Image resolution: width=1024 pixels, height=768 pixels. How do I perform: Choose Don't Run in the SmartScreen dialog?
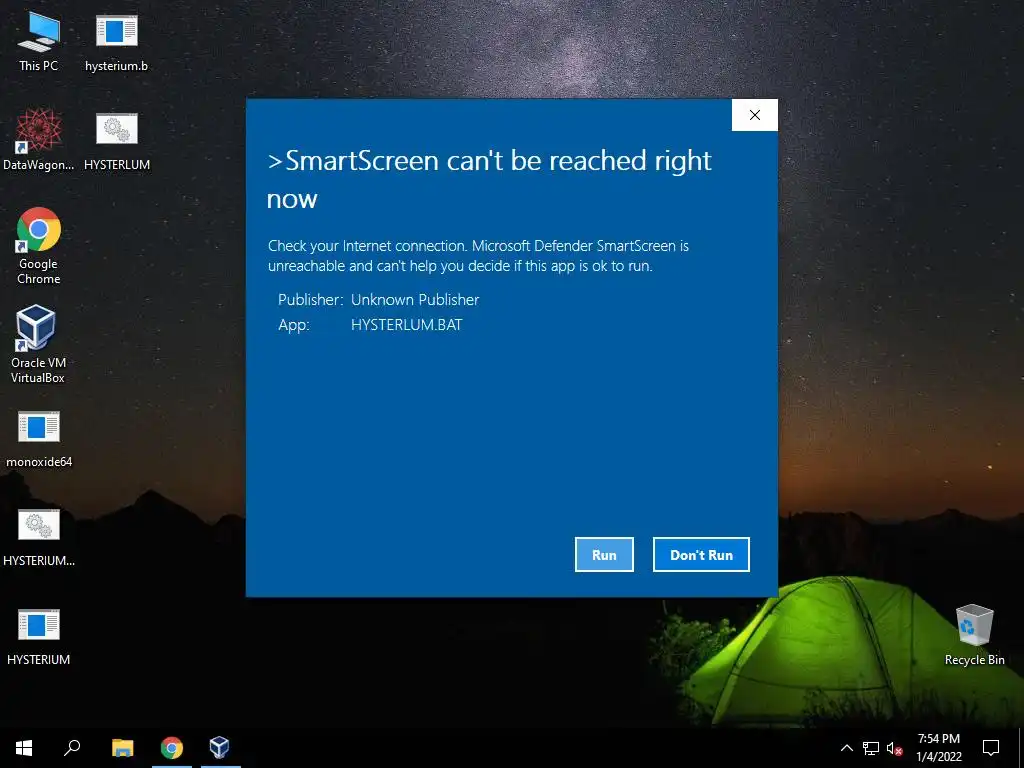[701, 554]
